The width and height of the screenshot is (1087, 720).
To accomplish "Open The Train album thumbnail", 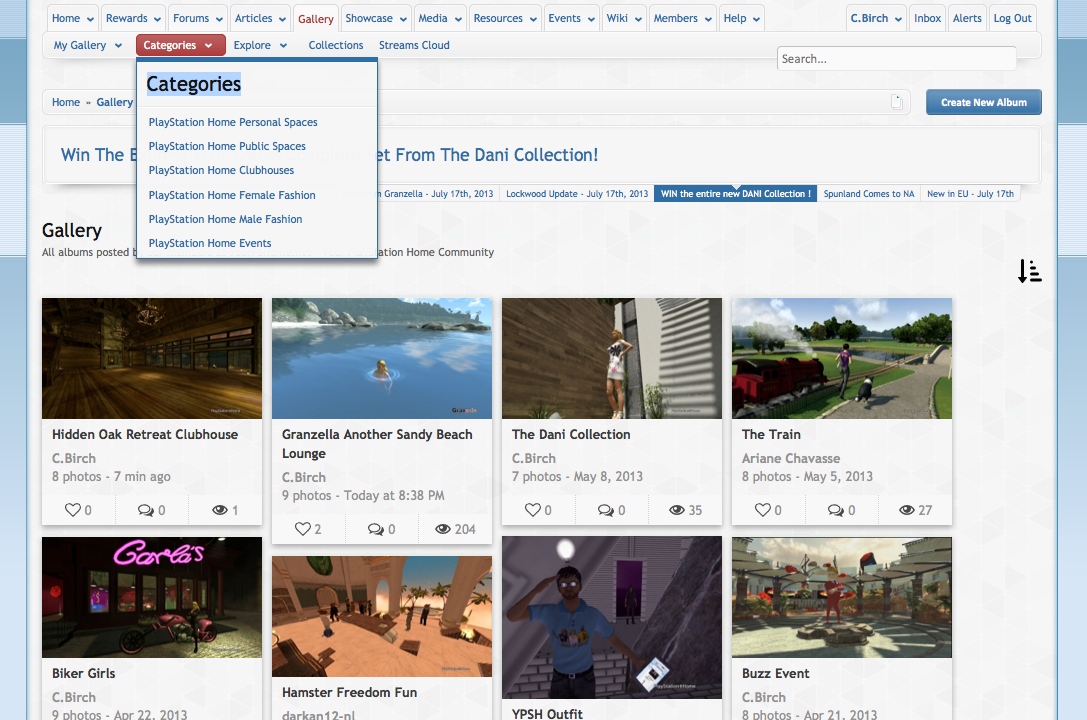I will coord(842,358).
